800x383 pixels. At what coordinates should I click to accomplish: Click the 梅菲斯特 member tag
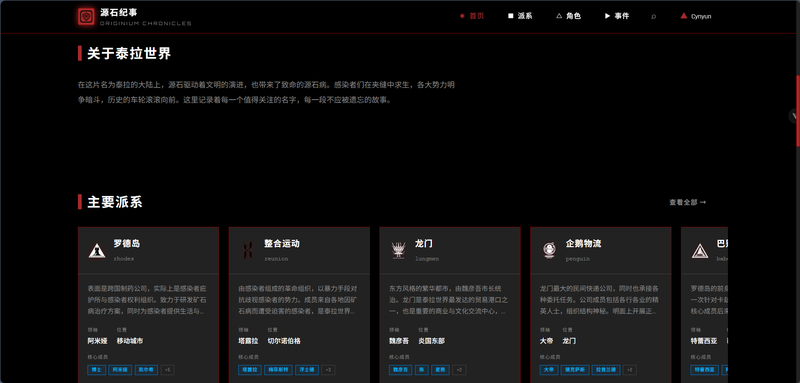(x=278, y=370)
